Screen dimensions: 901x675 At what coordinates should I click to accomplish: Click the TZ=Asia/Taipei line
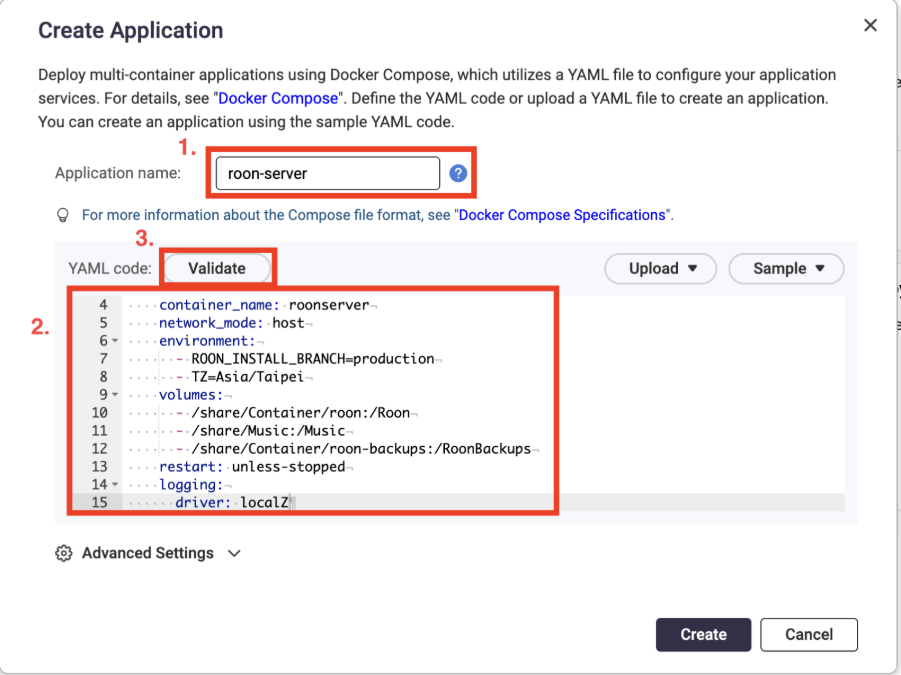[x=247, y=377]
